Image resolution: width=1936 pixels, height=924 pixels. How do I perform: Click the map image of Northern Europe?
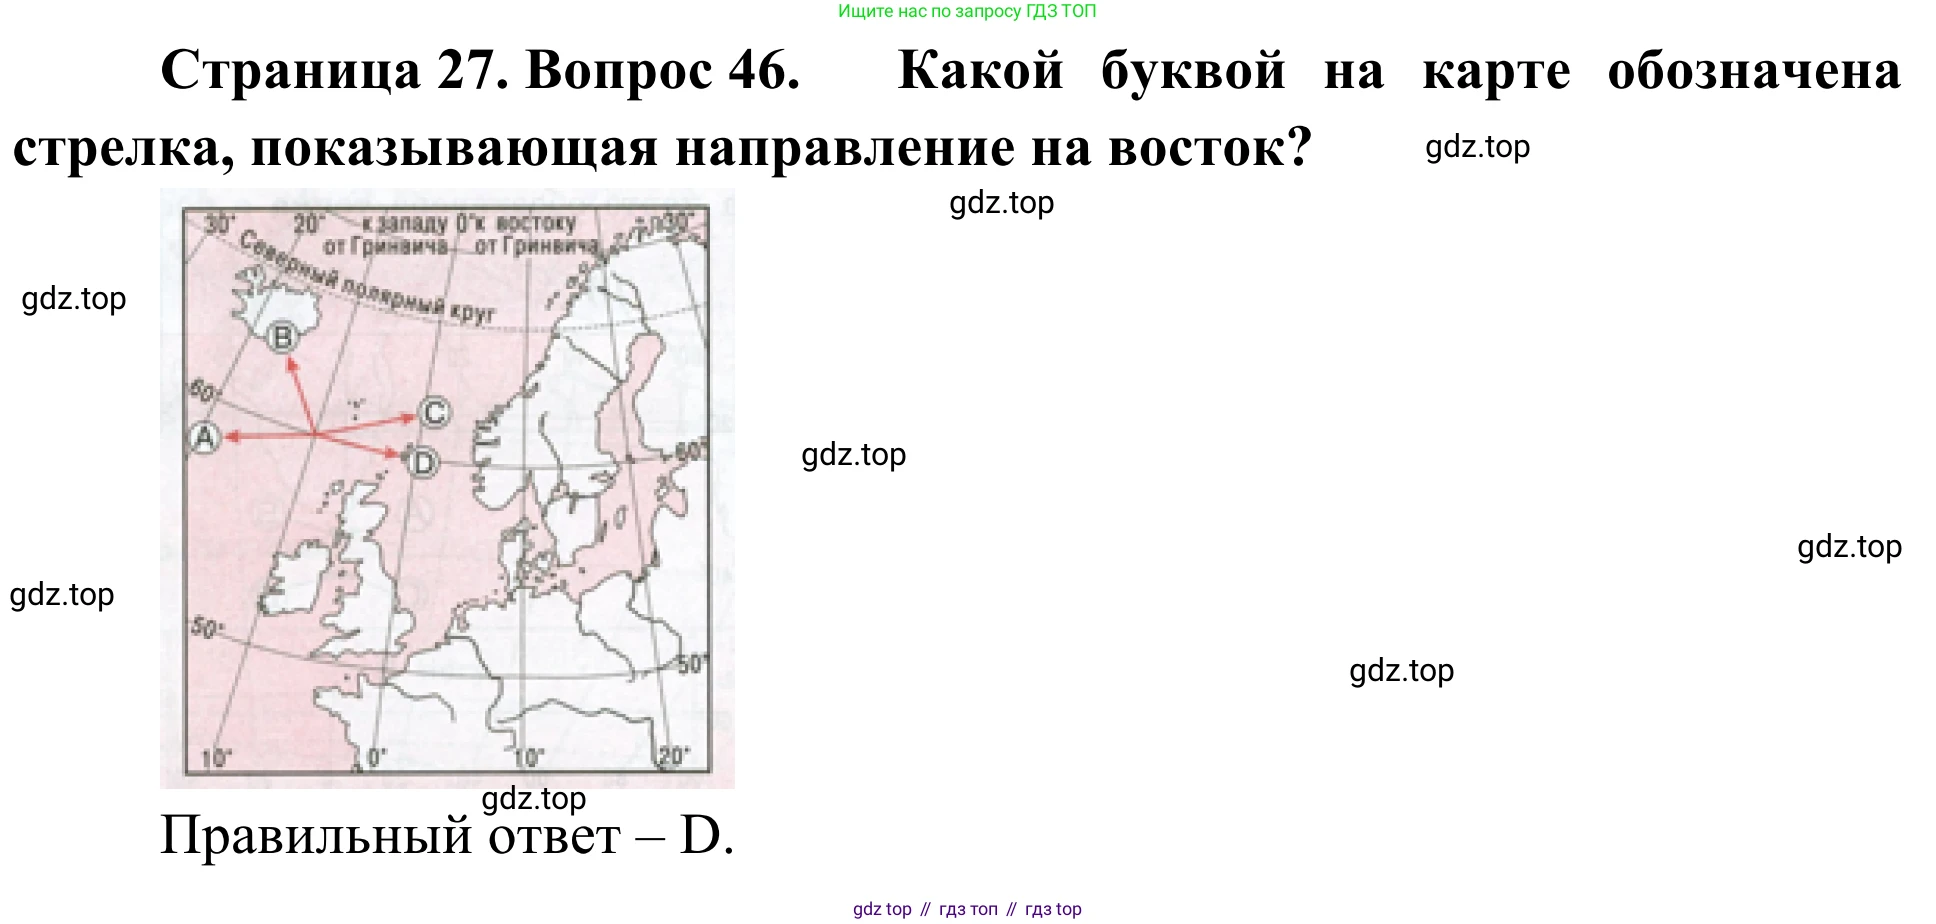447,488
